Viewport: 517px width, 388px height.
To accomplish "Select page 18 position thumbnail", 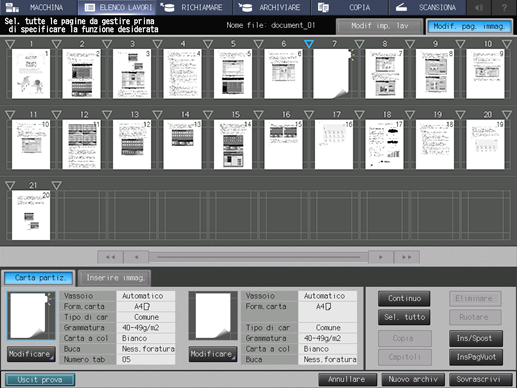I will pyautogui.click(x=384, y=145).
